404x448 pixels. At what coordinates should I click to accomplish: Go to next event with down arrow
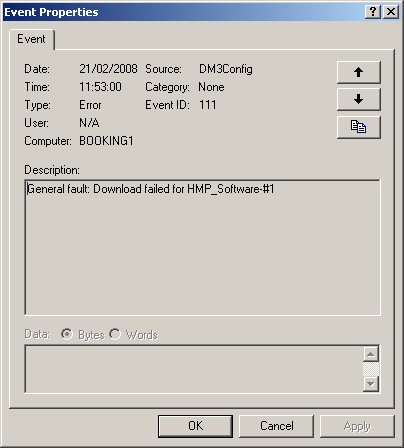click(359, 99)
